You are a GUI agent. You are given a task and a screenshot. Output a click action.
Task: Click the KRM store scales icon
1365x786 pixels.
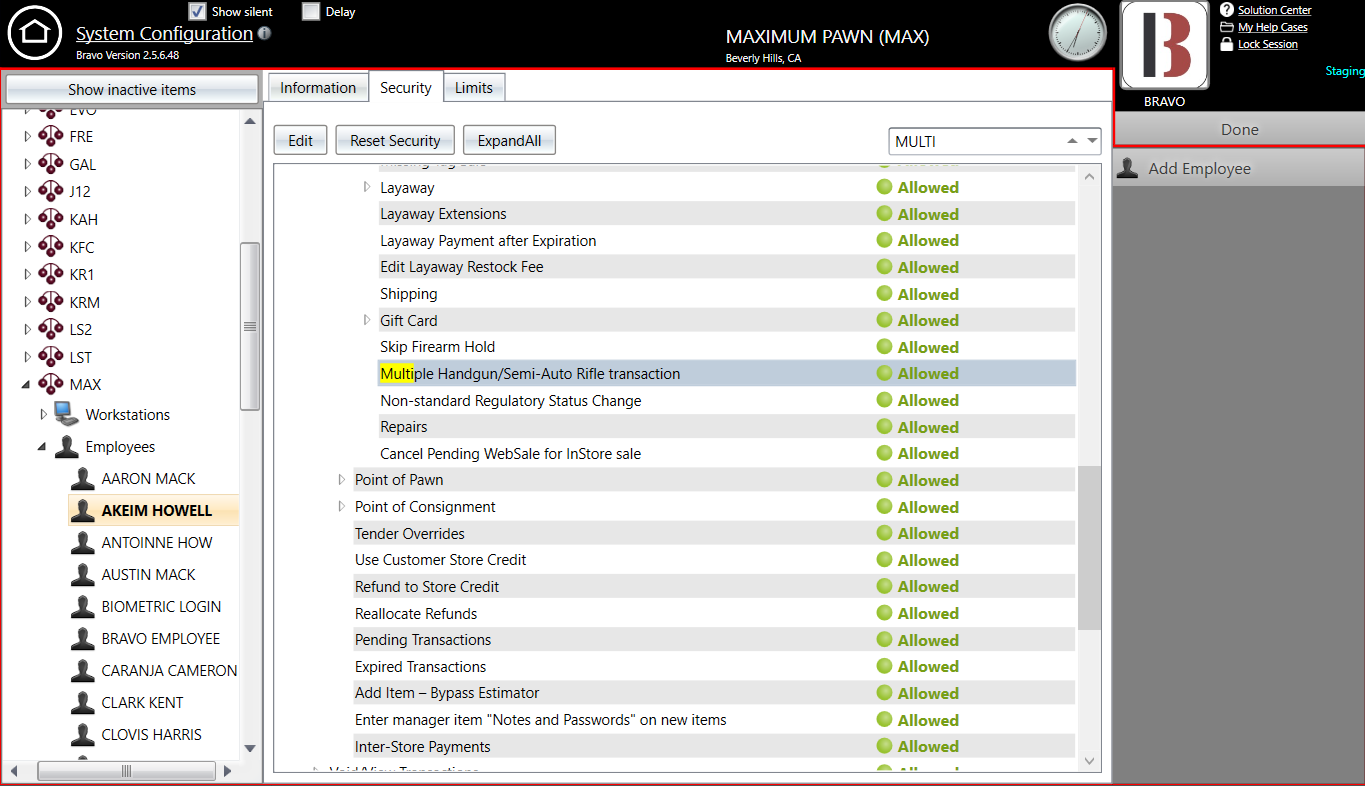coord(51,302)
